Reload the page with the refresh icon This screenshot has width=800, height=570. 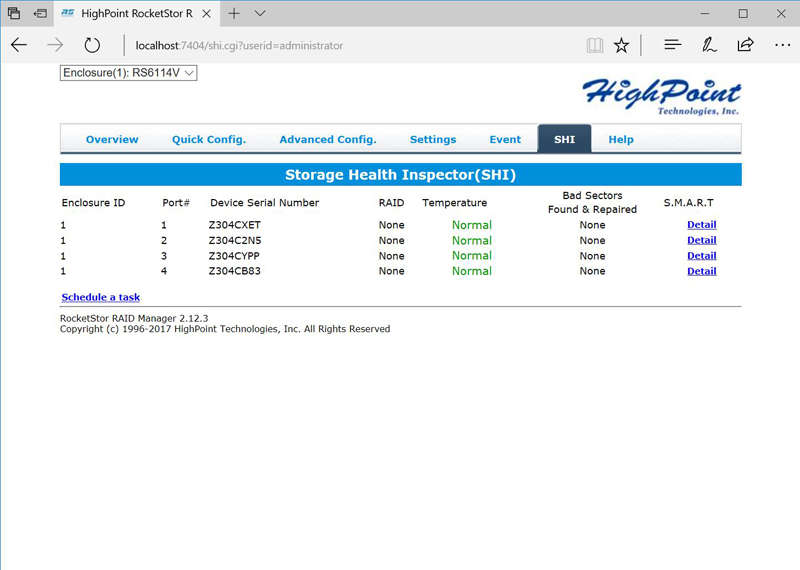pyautogui.click(x=92, y=45)
